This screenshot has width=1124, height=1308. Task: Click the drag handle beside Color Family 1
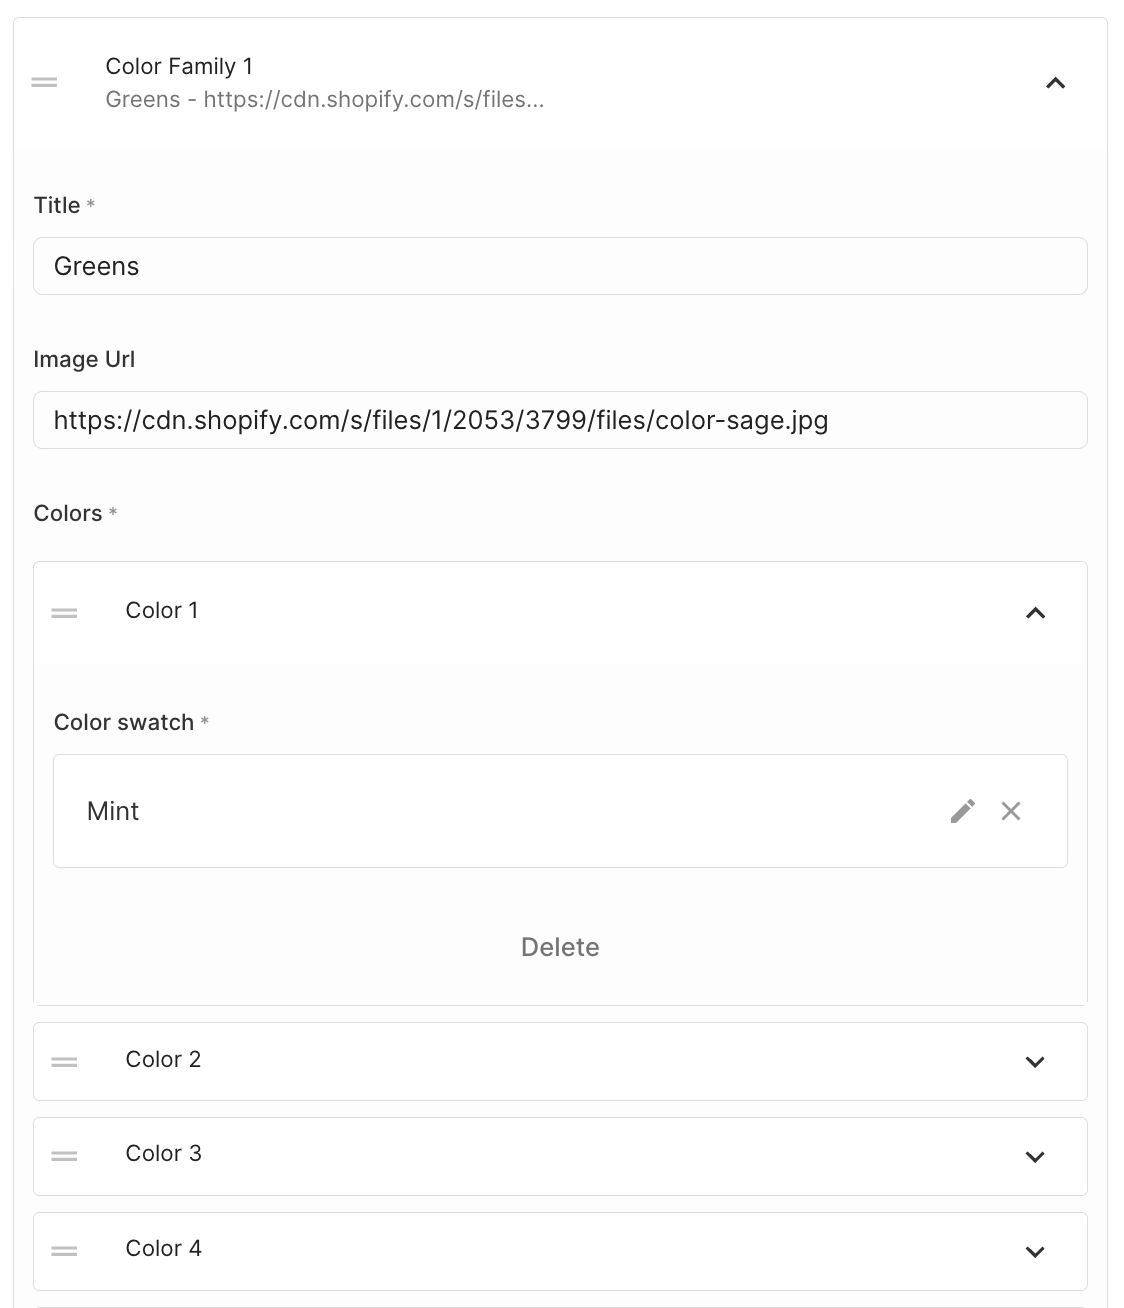(x=44, y=82)
